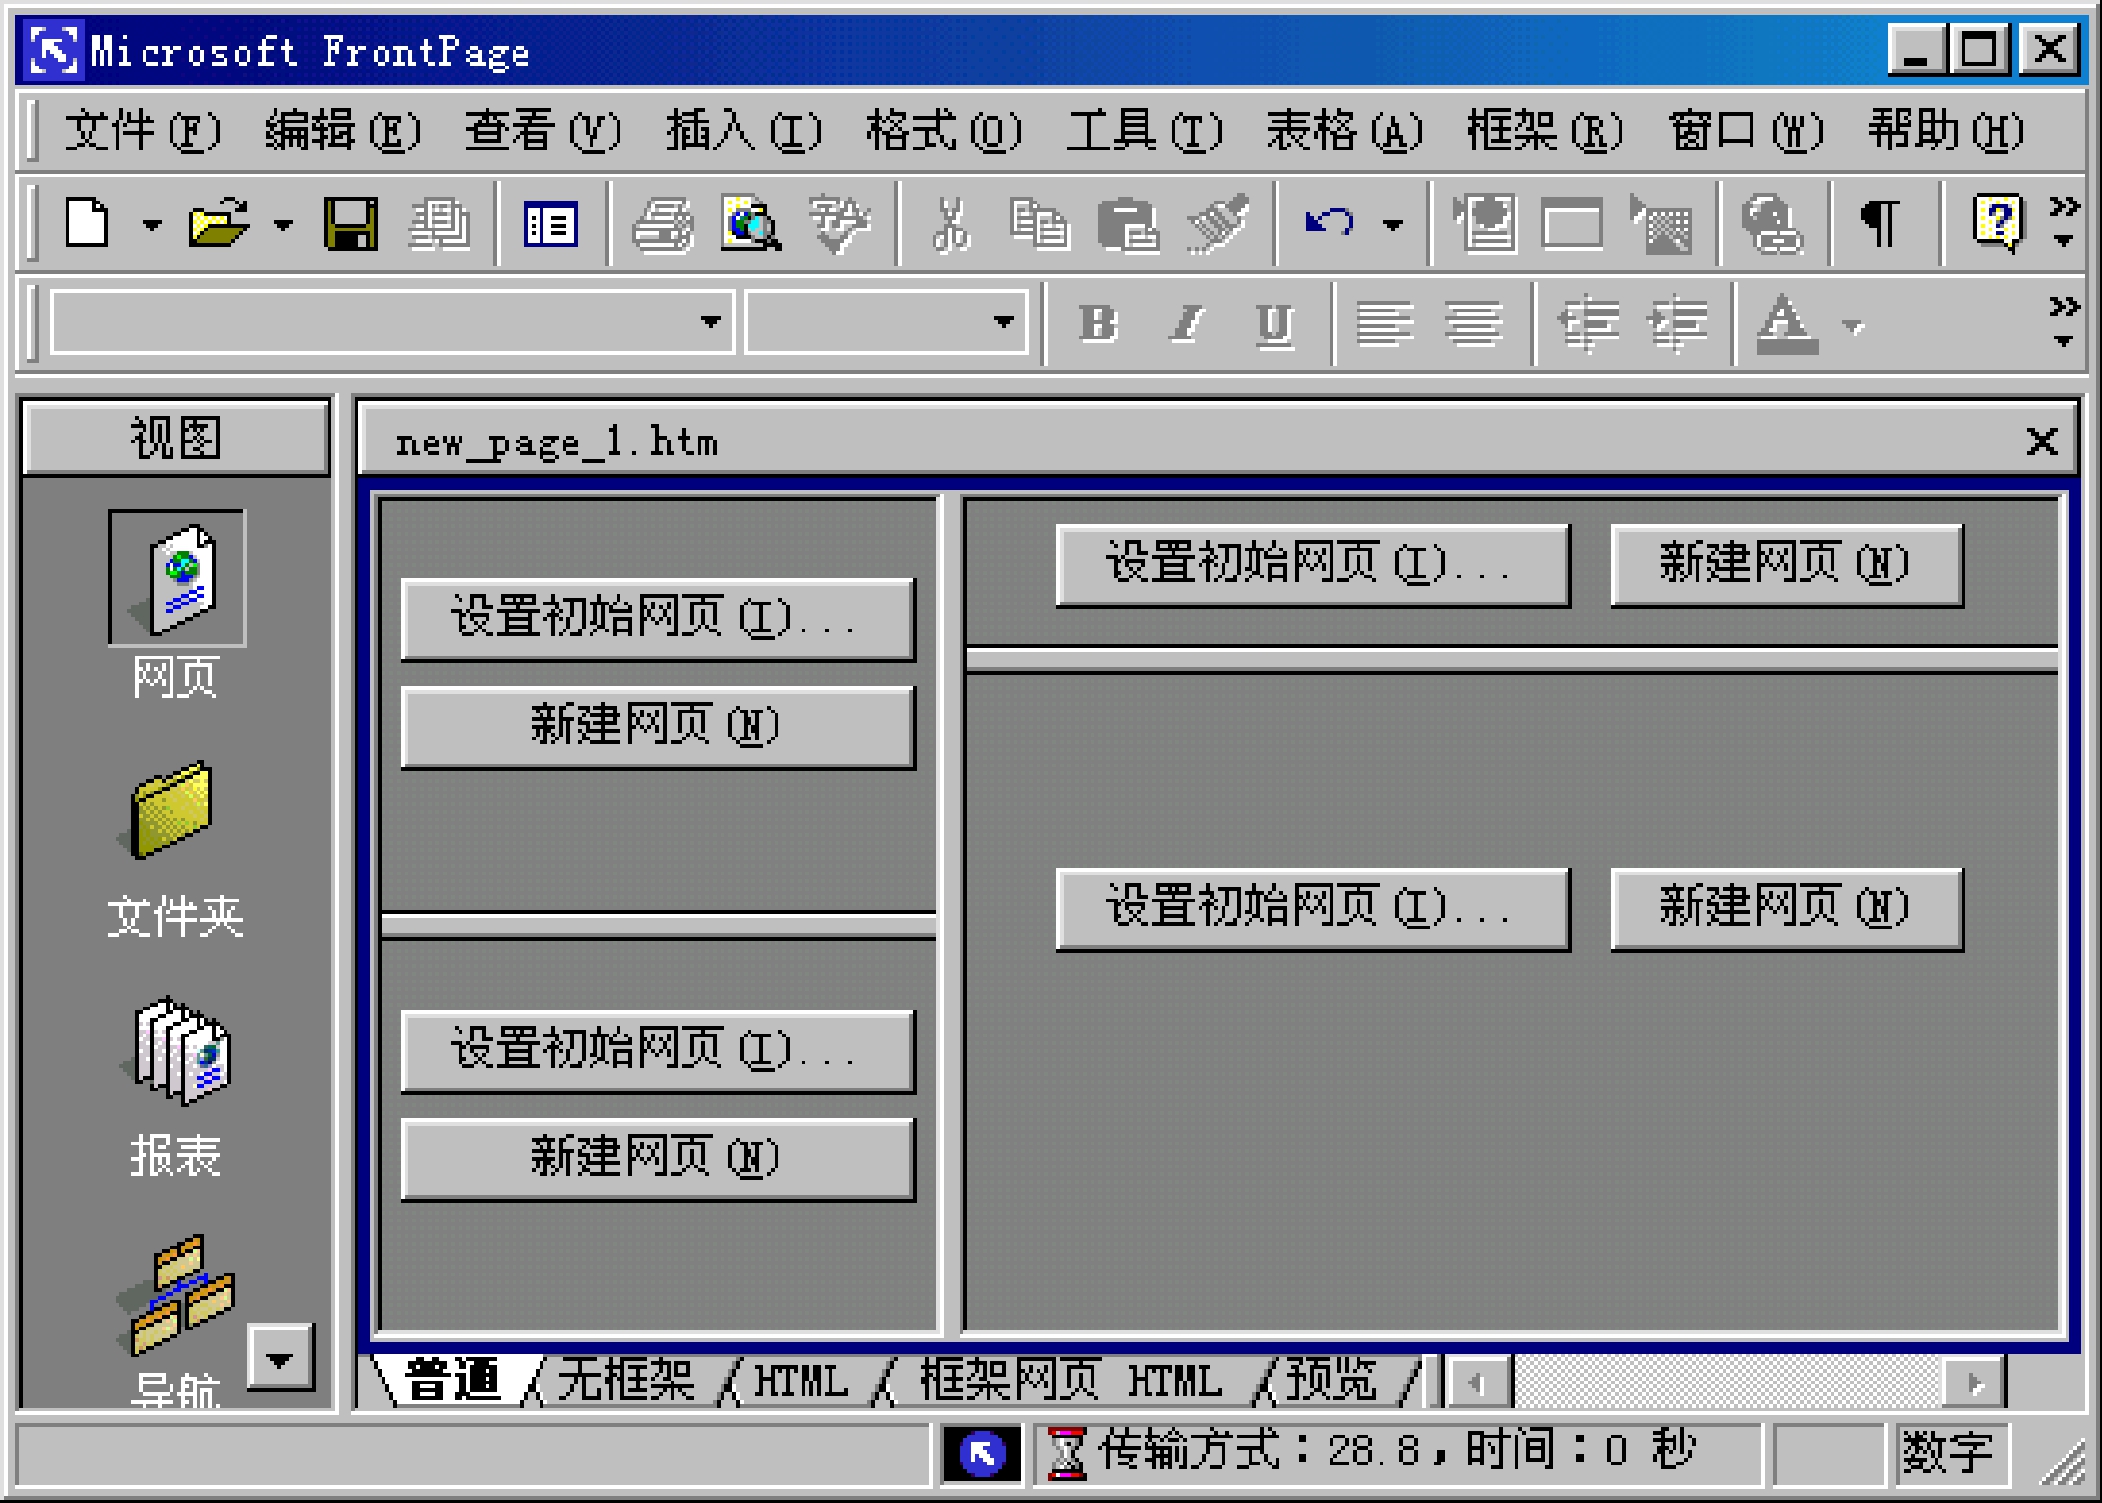The height and width of the screenshot is (1503, 2102).
Task: Toggle Show All paragraph marks
Action: click(1880, 222)
